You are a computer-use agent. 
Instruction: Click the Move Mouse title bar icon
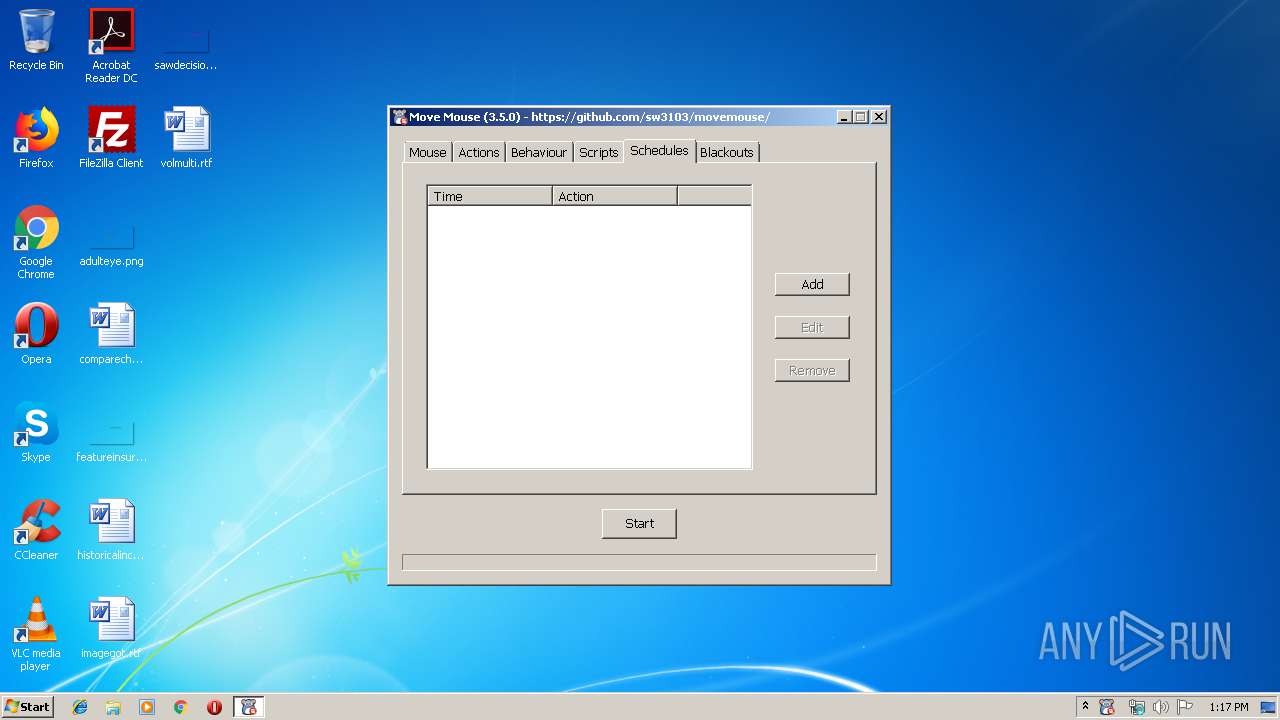point(400,117)
